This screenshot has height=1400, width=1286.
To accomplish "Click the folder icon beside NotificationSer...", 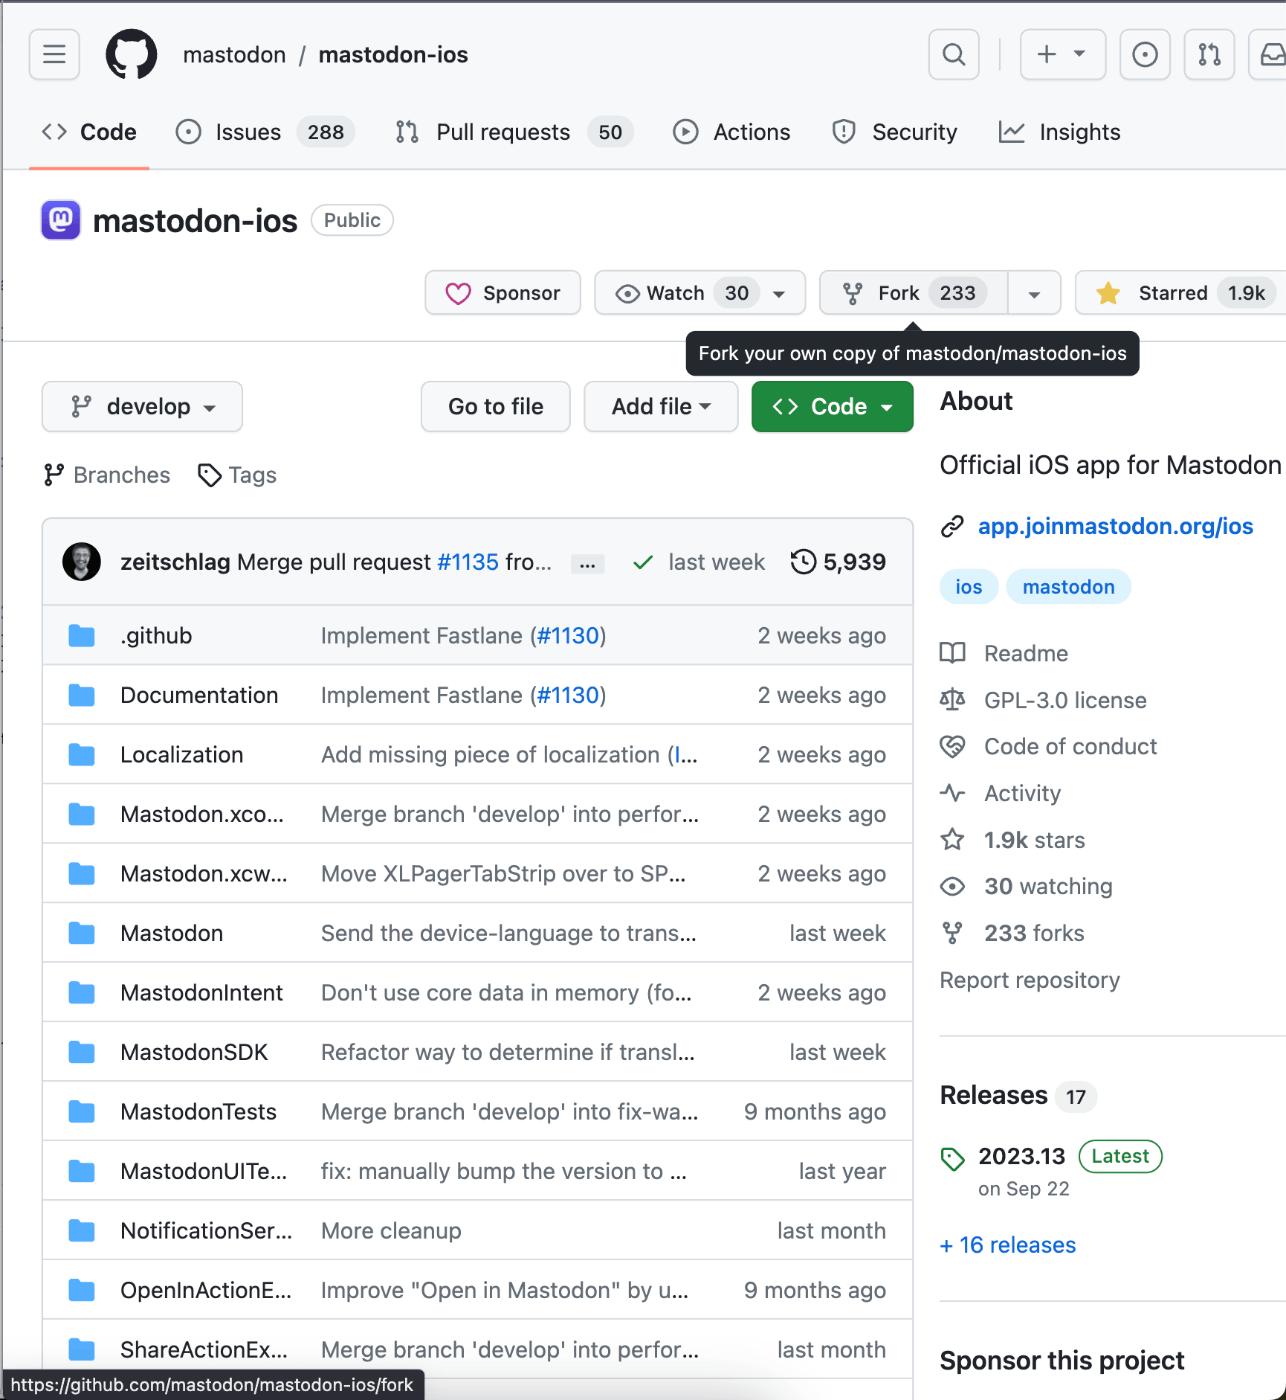I will tap(82, 1231).
